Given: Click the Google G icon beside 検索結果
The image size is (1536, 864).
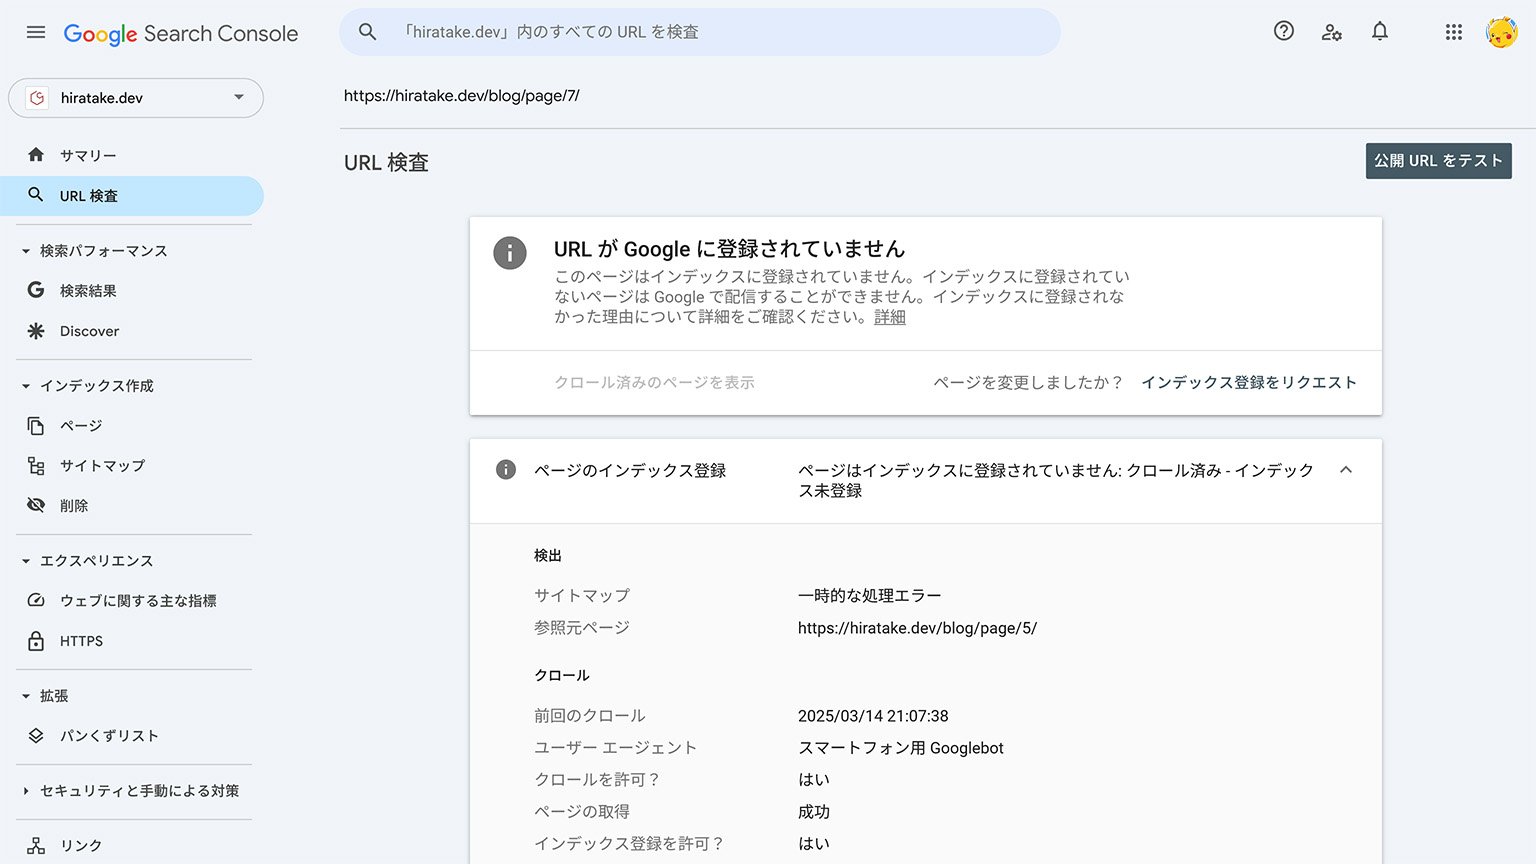Looking at the screenshot, I should click(x=36, y=290).
